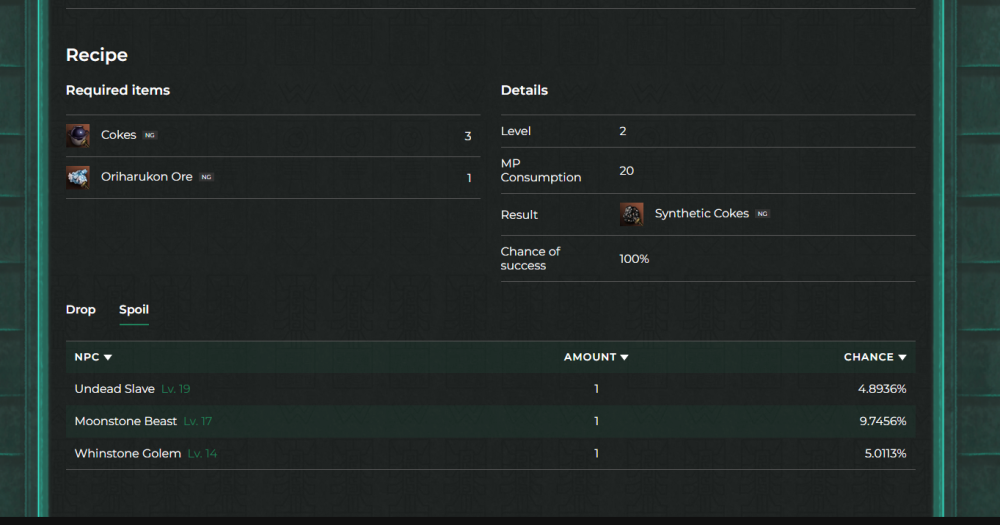Screen dimensions: 1000x525
Task: Open the Oriharukon Ore item page
Action: click(x=146, y=177)
